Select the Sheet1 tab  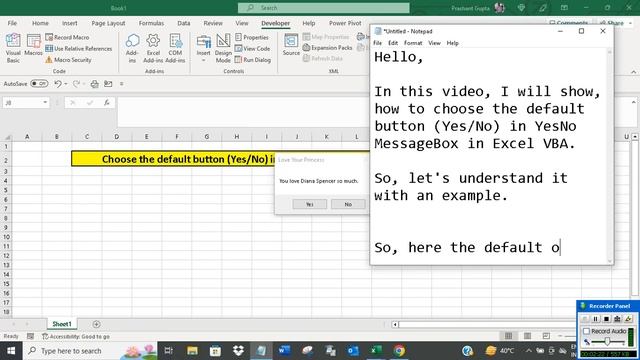point(62,324)
